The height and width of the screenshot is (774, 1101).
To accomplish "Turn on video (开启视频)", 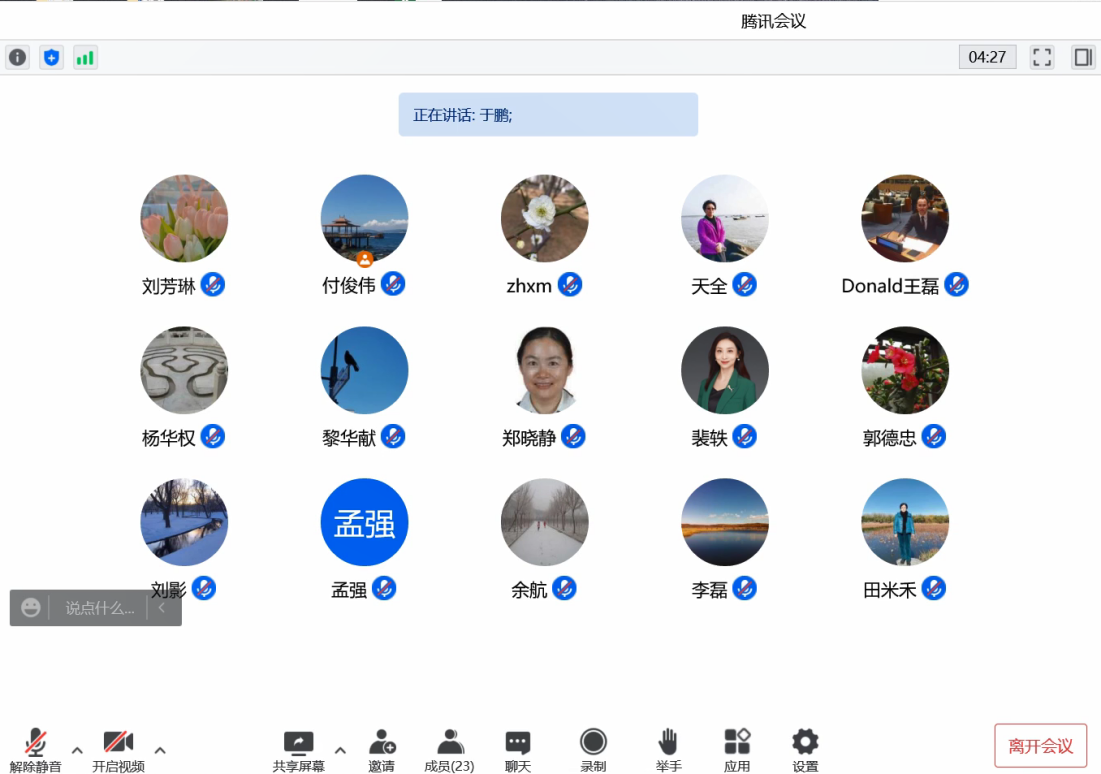I will pos(118,749).
